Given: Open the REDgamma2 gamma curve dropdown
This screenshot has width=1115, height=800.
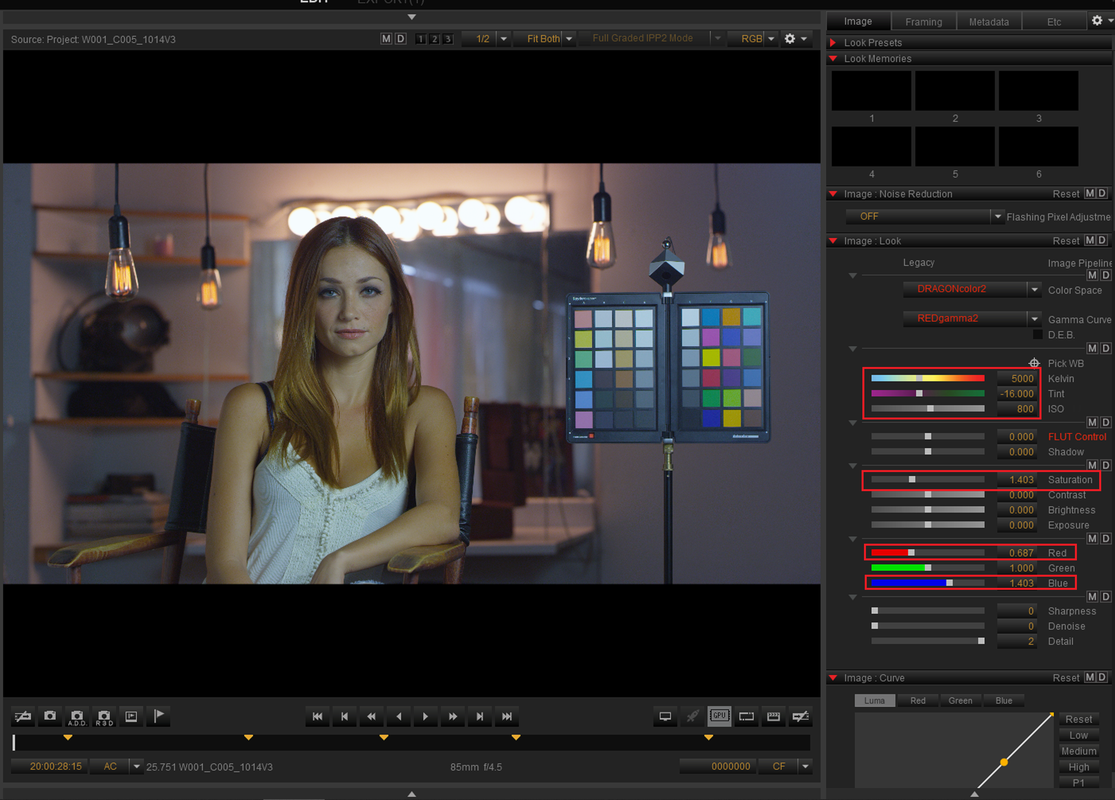Looking at the screenshot, I should [x=972, y=318].
